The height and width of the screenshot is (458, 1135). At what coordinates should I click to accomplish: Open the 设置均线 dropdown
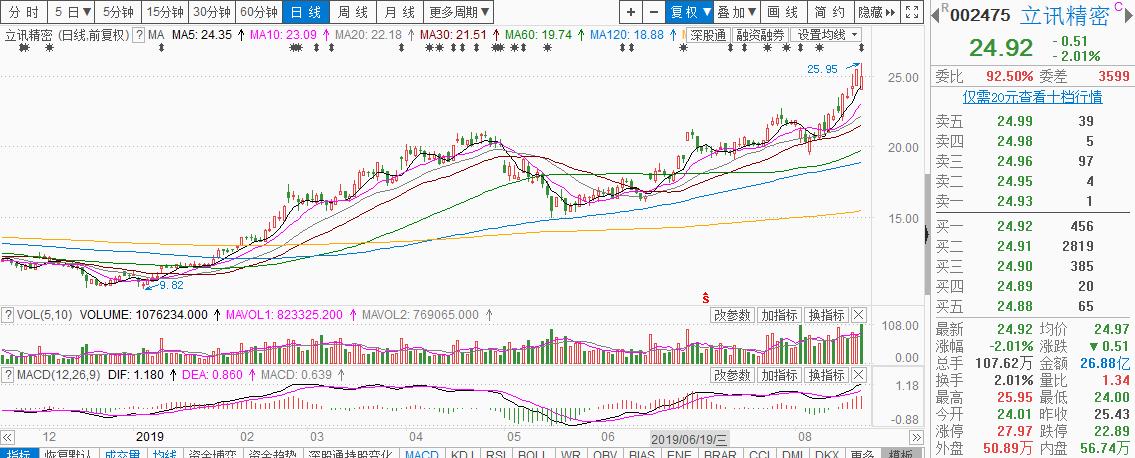tap(827, 35)
